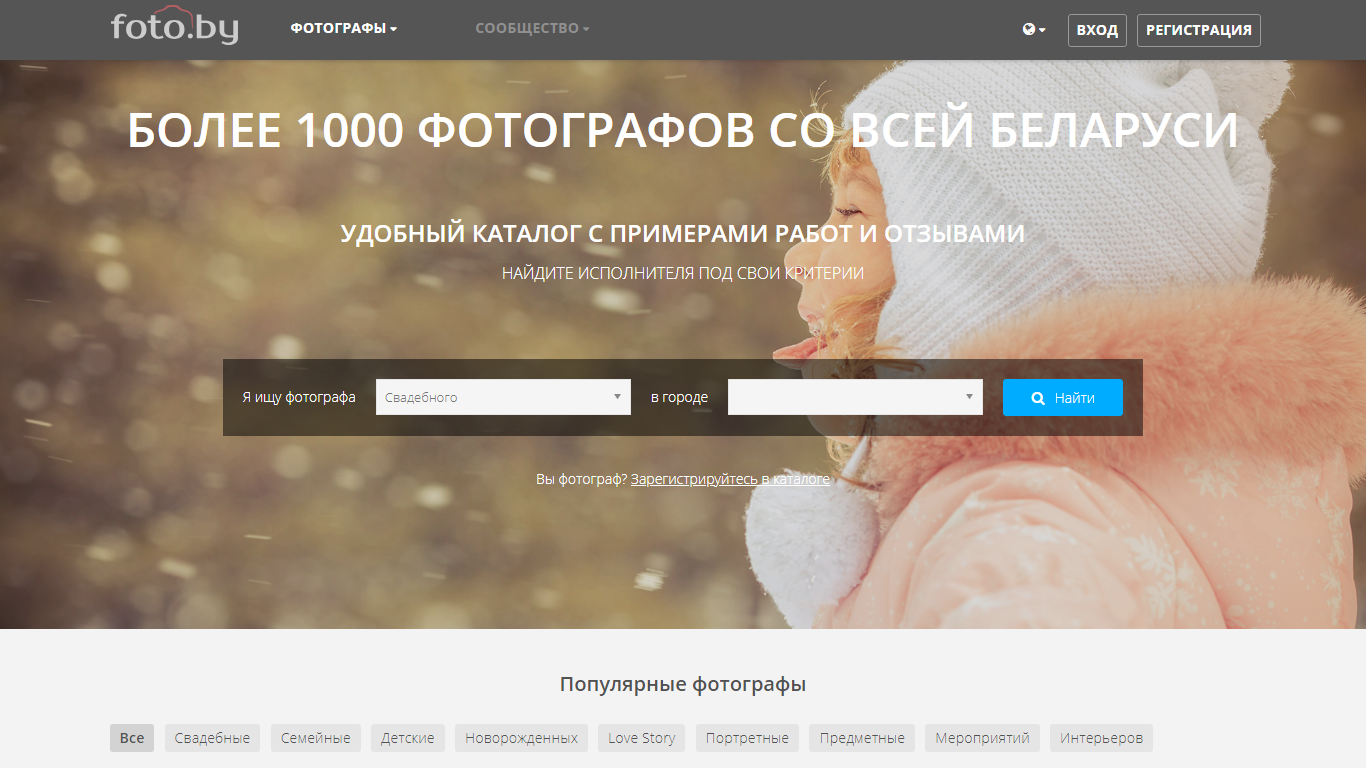Click the НАЙДИТЕ ИСПОЛНИТЕЛЯ ПОД СВОИ КРИТЕРИИ text
The width and height of the screenshot is (1366, 768).
click(683, 273)
